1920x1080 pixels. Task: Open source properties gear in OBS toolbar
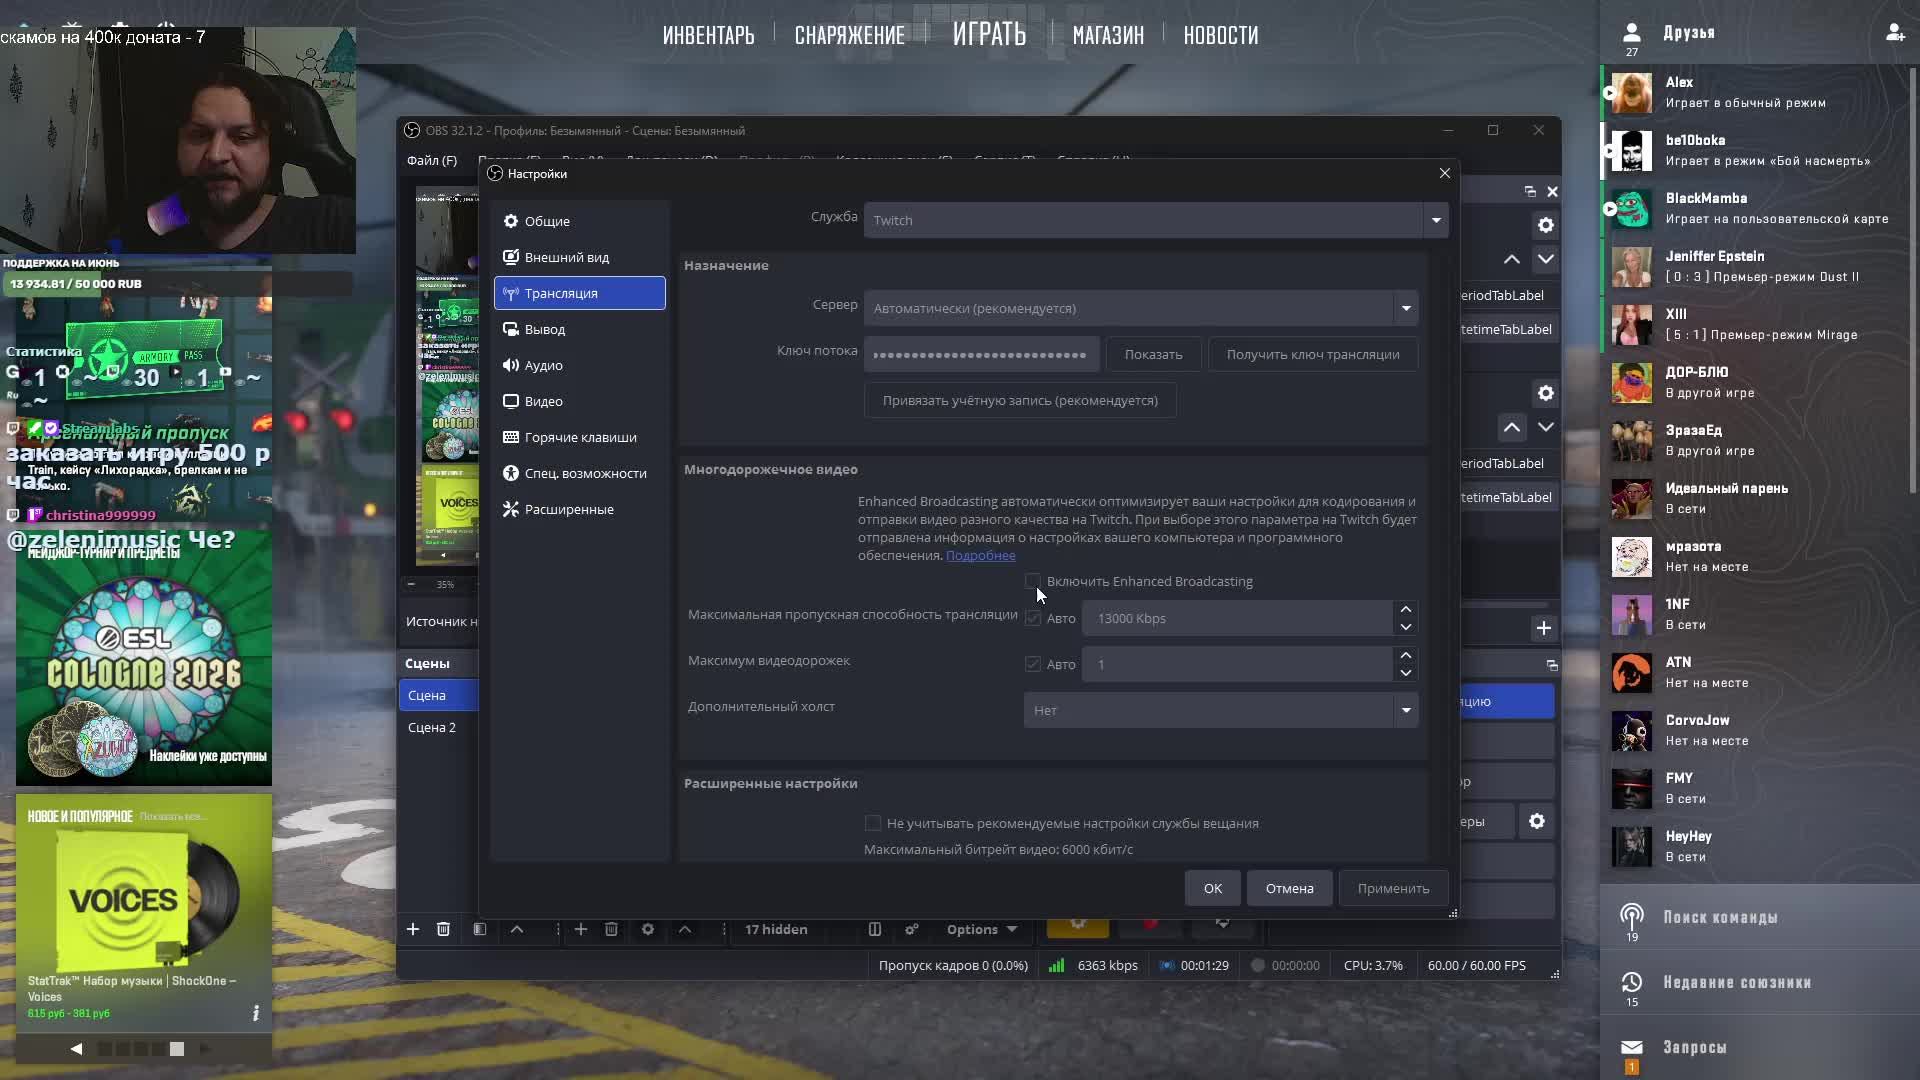(648, 929)
